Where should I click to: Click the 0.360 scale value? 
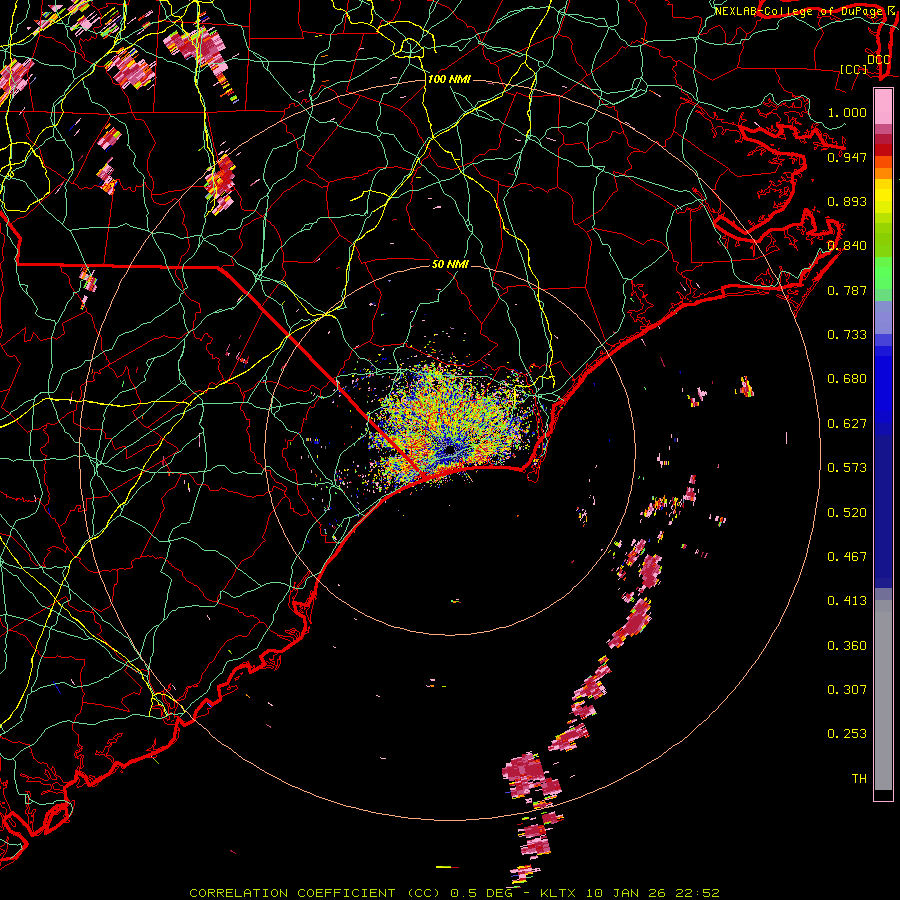point(847,646)
